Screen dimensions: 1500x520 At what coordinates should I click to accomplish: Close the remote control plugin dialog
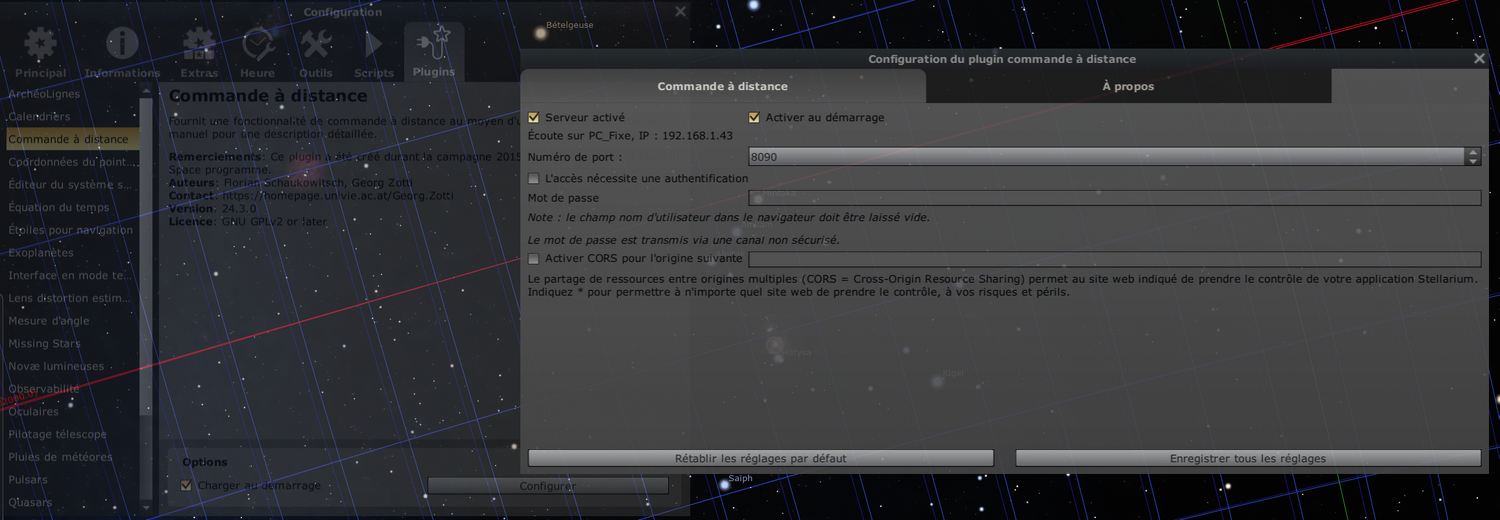coord(1480,59)
